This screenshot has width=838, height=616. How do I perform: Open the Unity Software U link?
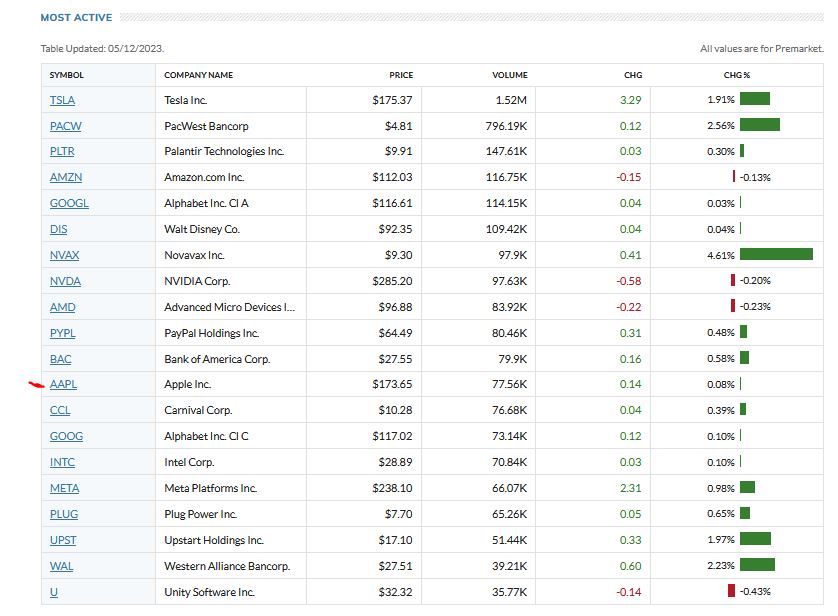[54, 592]
